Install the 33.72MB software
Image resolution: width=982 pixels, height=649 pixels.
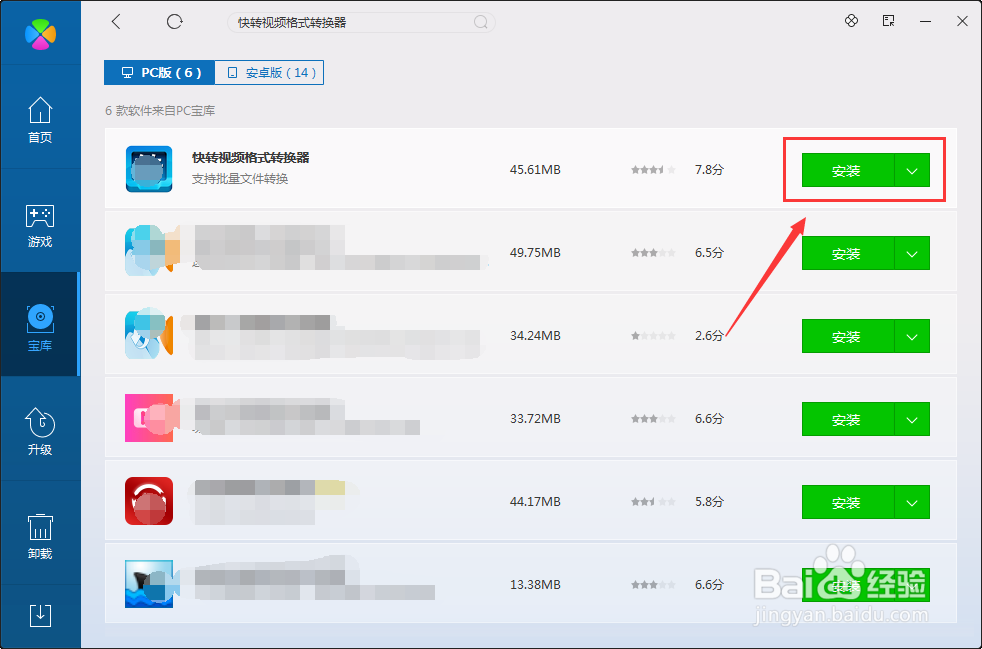click(847, 419)
